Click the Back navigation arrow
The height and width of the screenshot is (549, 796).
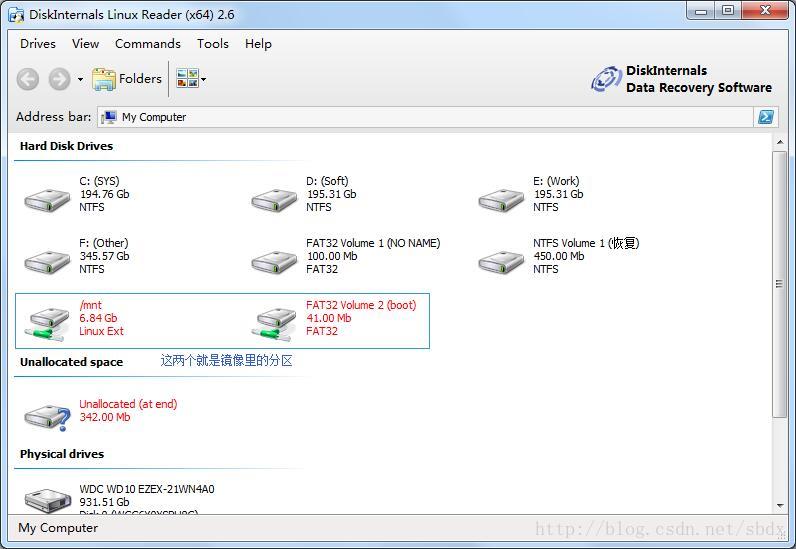27,79
